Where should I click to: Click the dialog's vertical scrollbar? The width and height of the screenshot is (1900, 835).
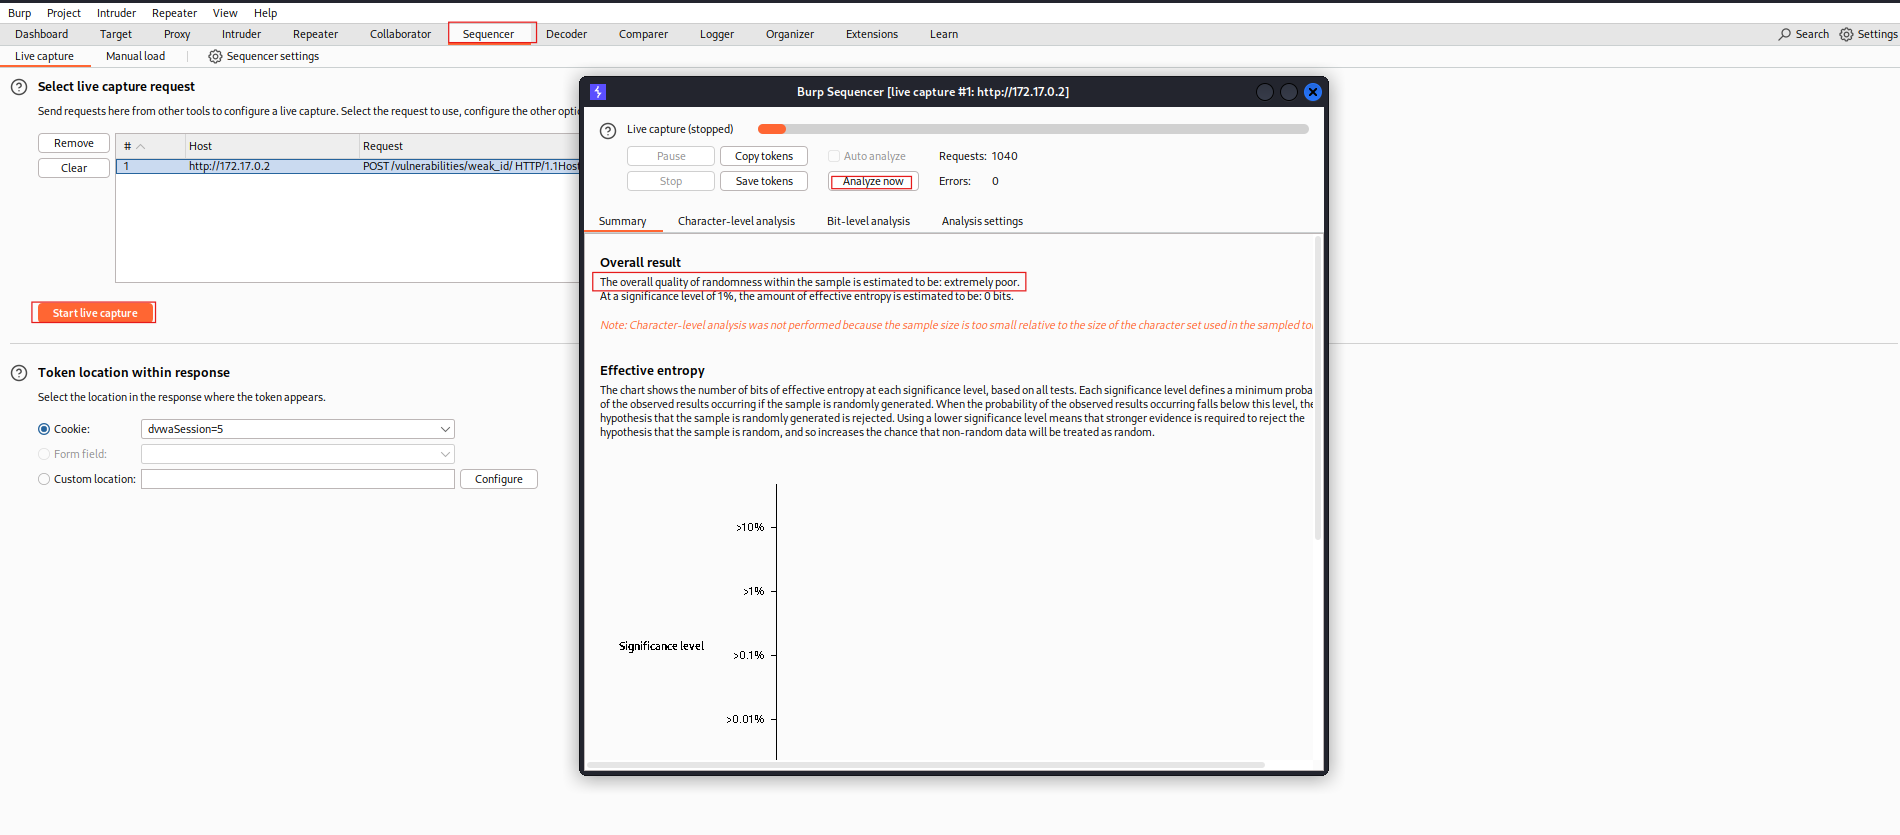pos(1318,388)
